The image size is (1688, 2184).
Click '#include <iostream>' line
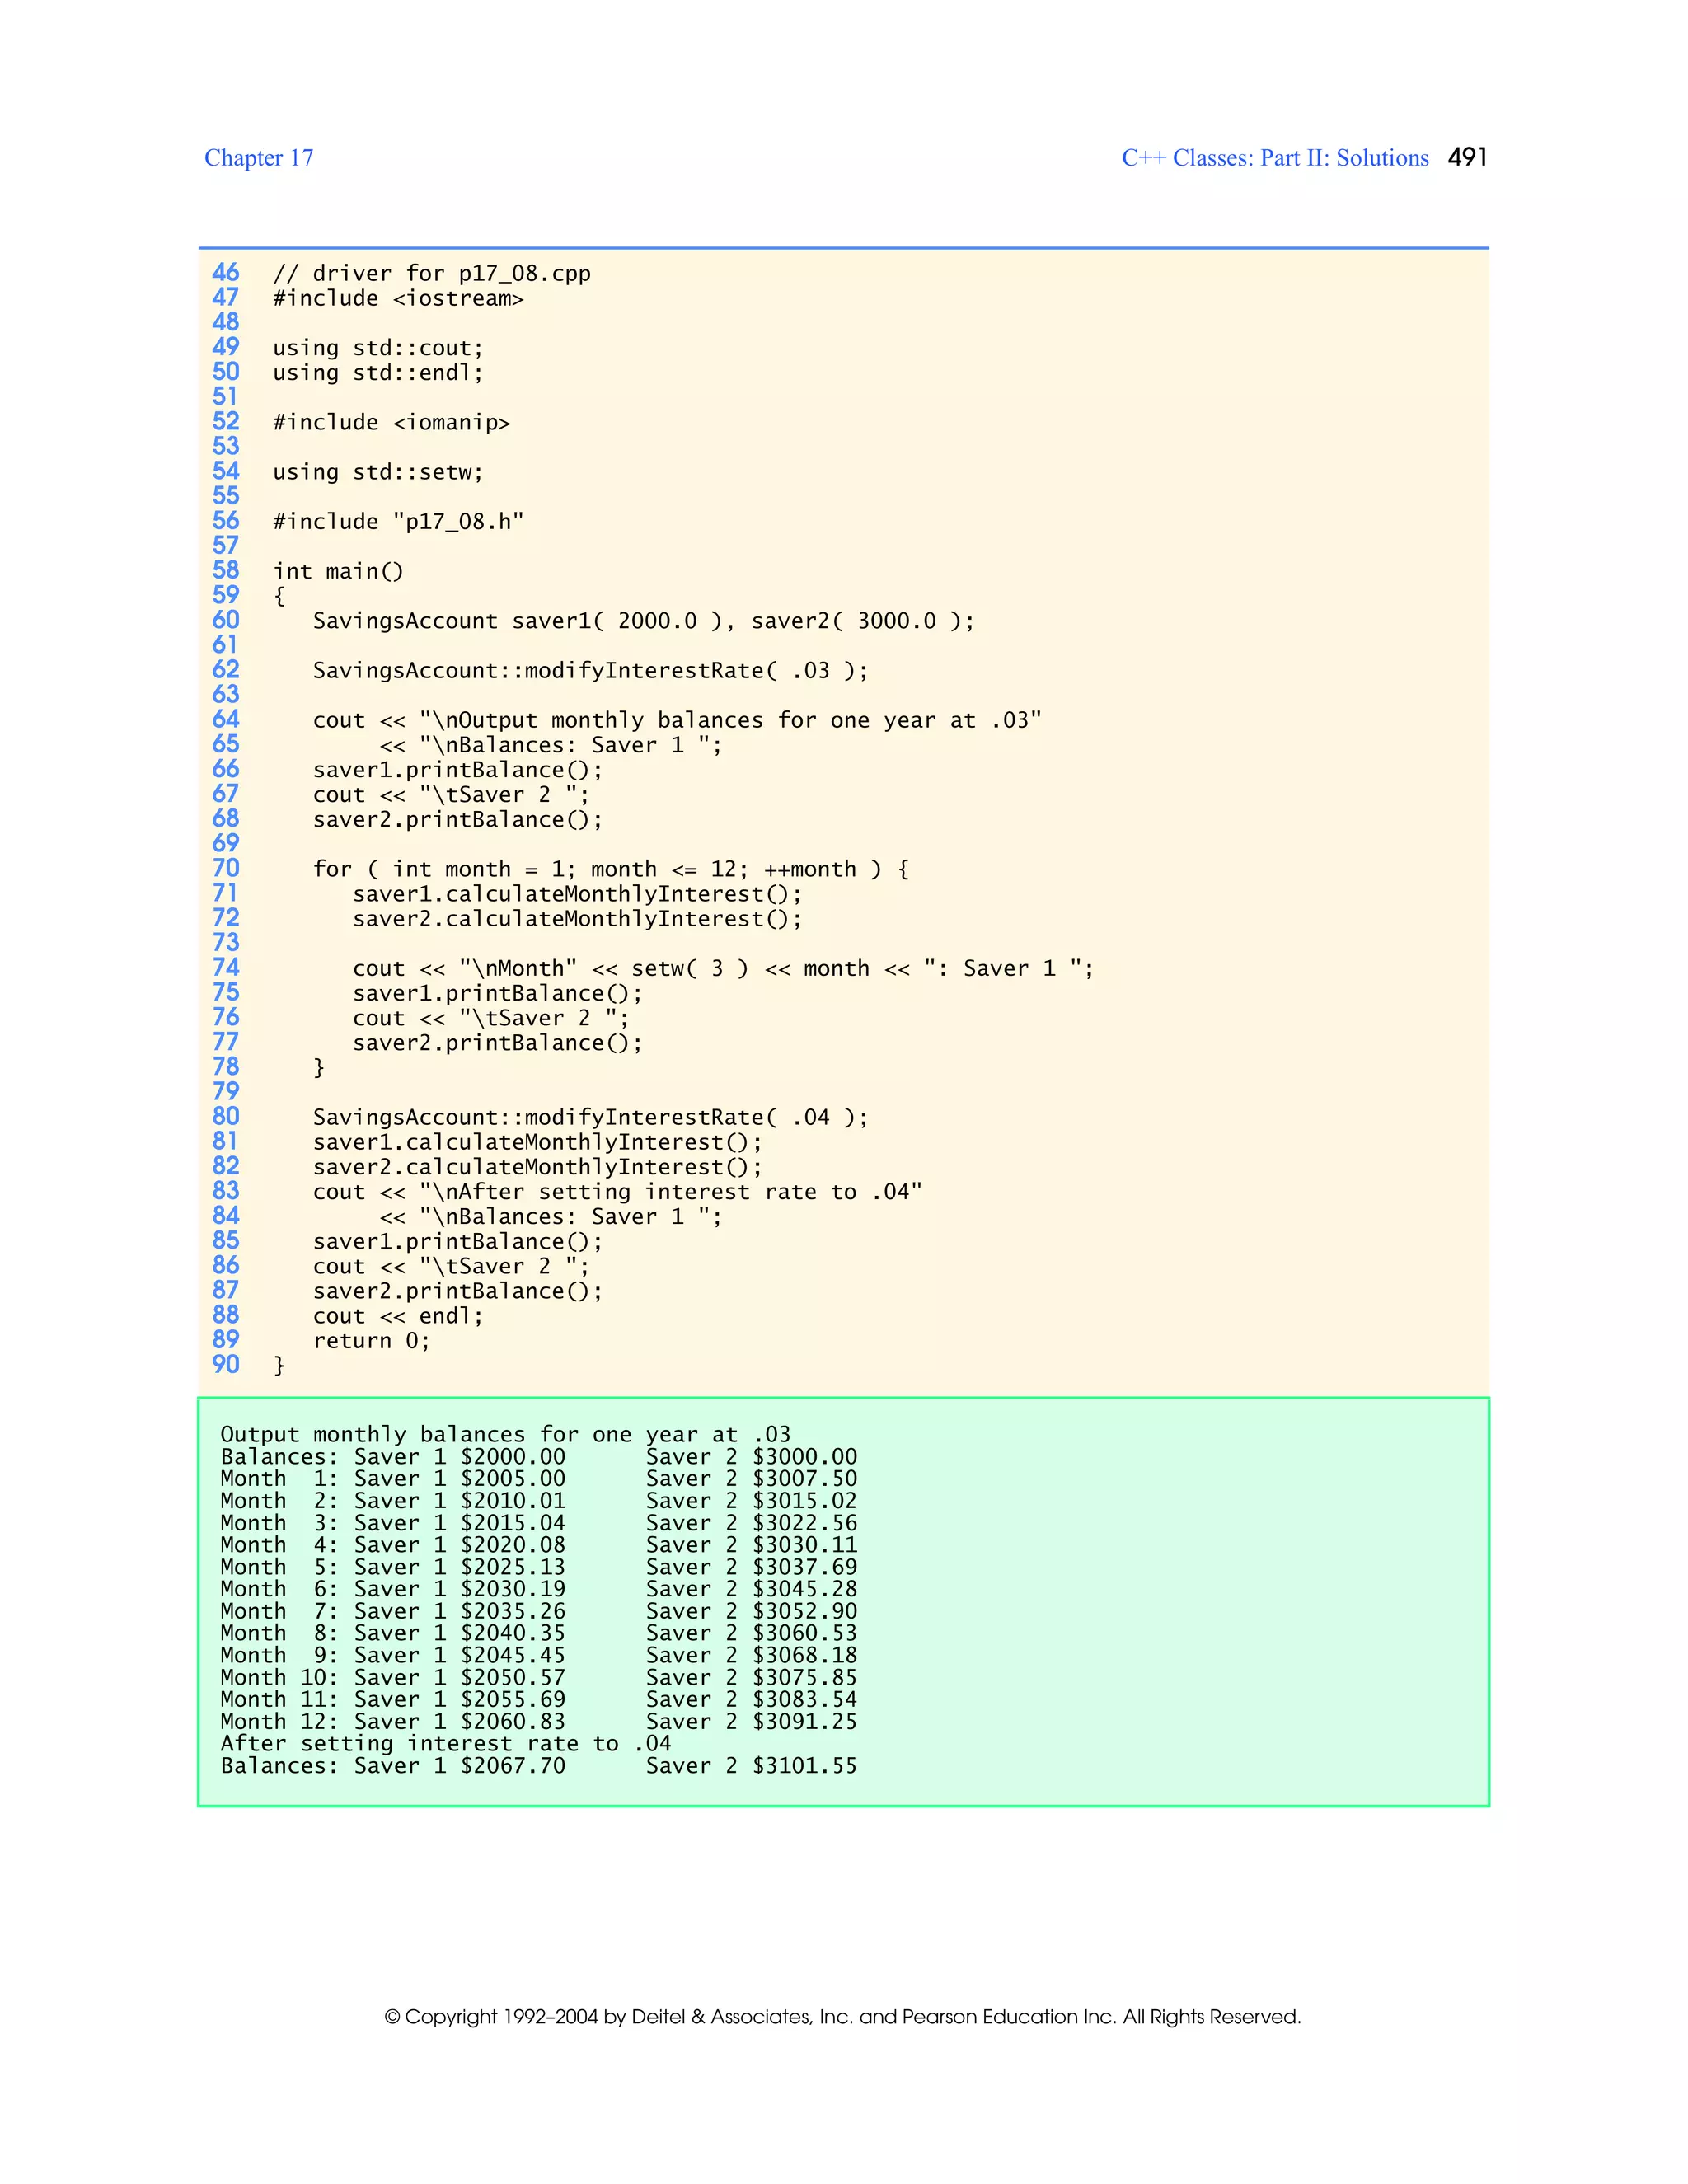coord(398,298)
